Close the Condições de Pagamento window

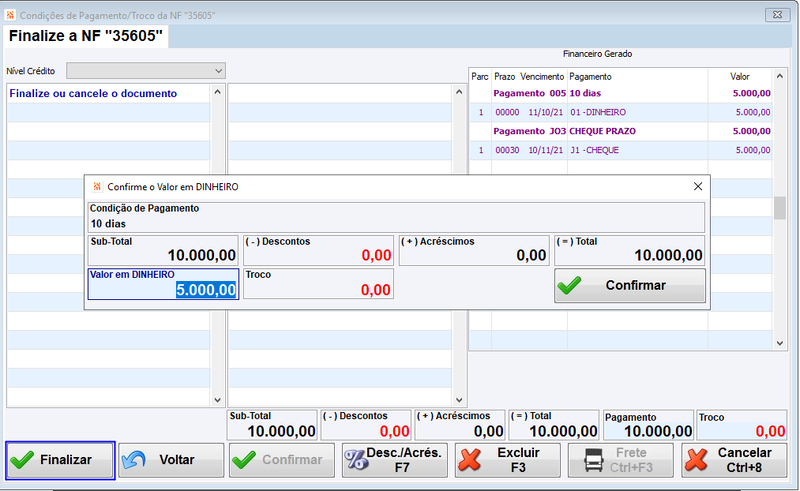pyautogui.click(x=778, y=15)
